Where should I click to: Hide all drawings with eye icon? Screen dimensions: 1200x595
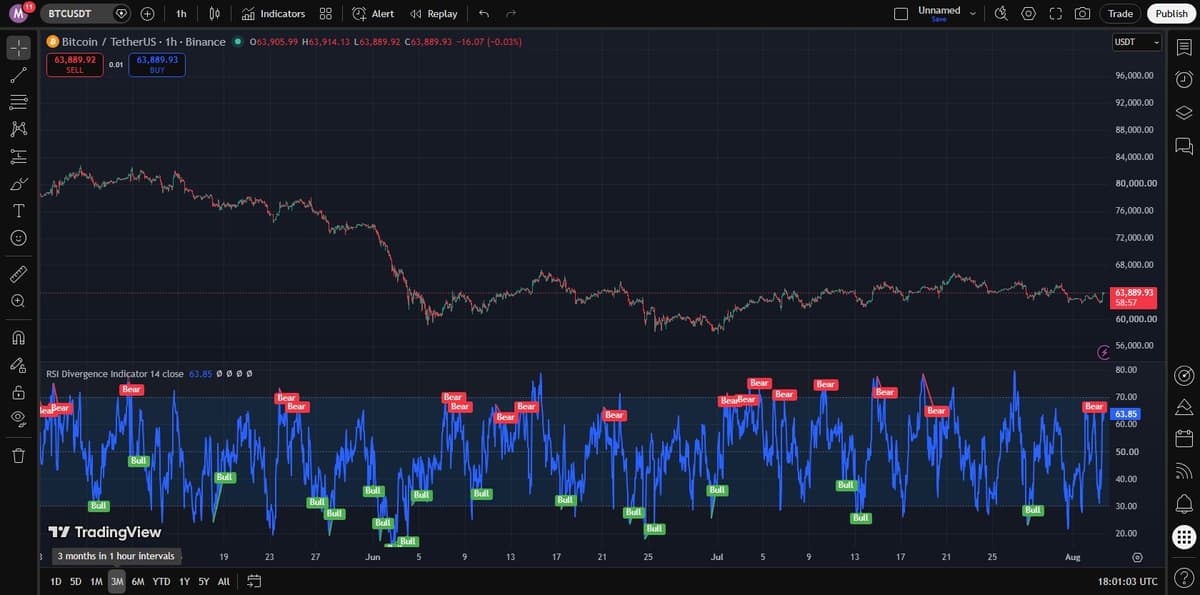(18, 419)
